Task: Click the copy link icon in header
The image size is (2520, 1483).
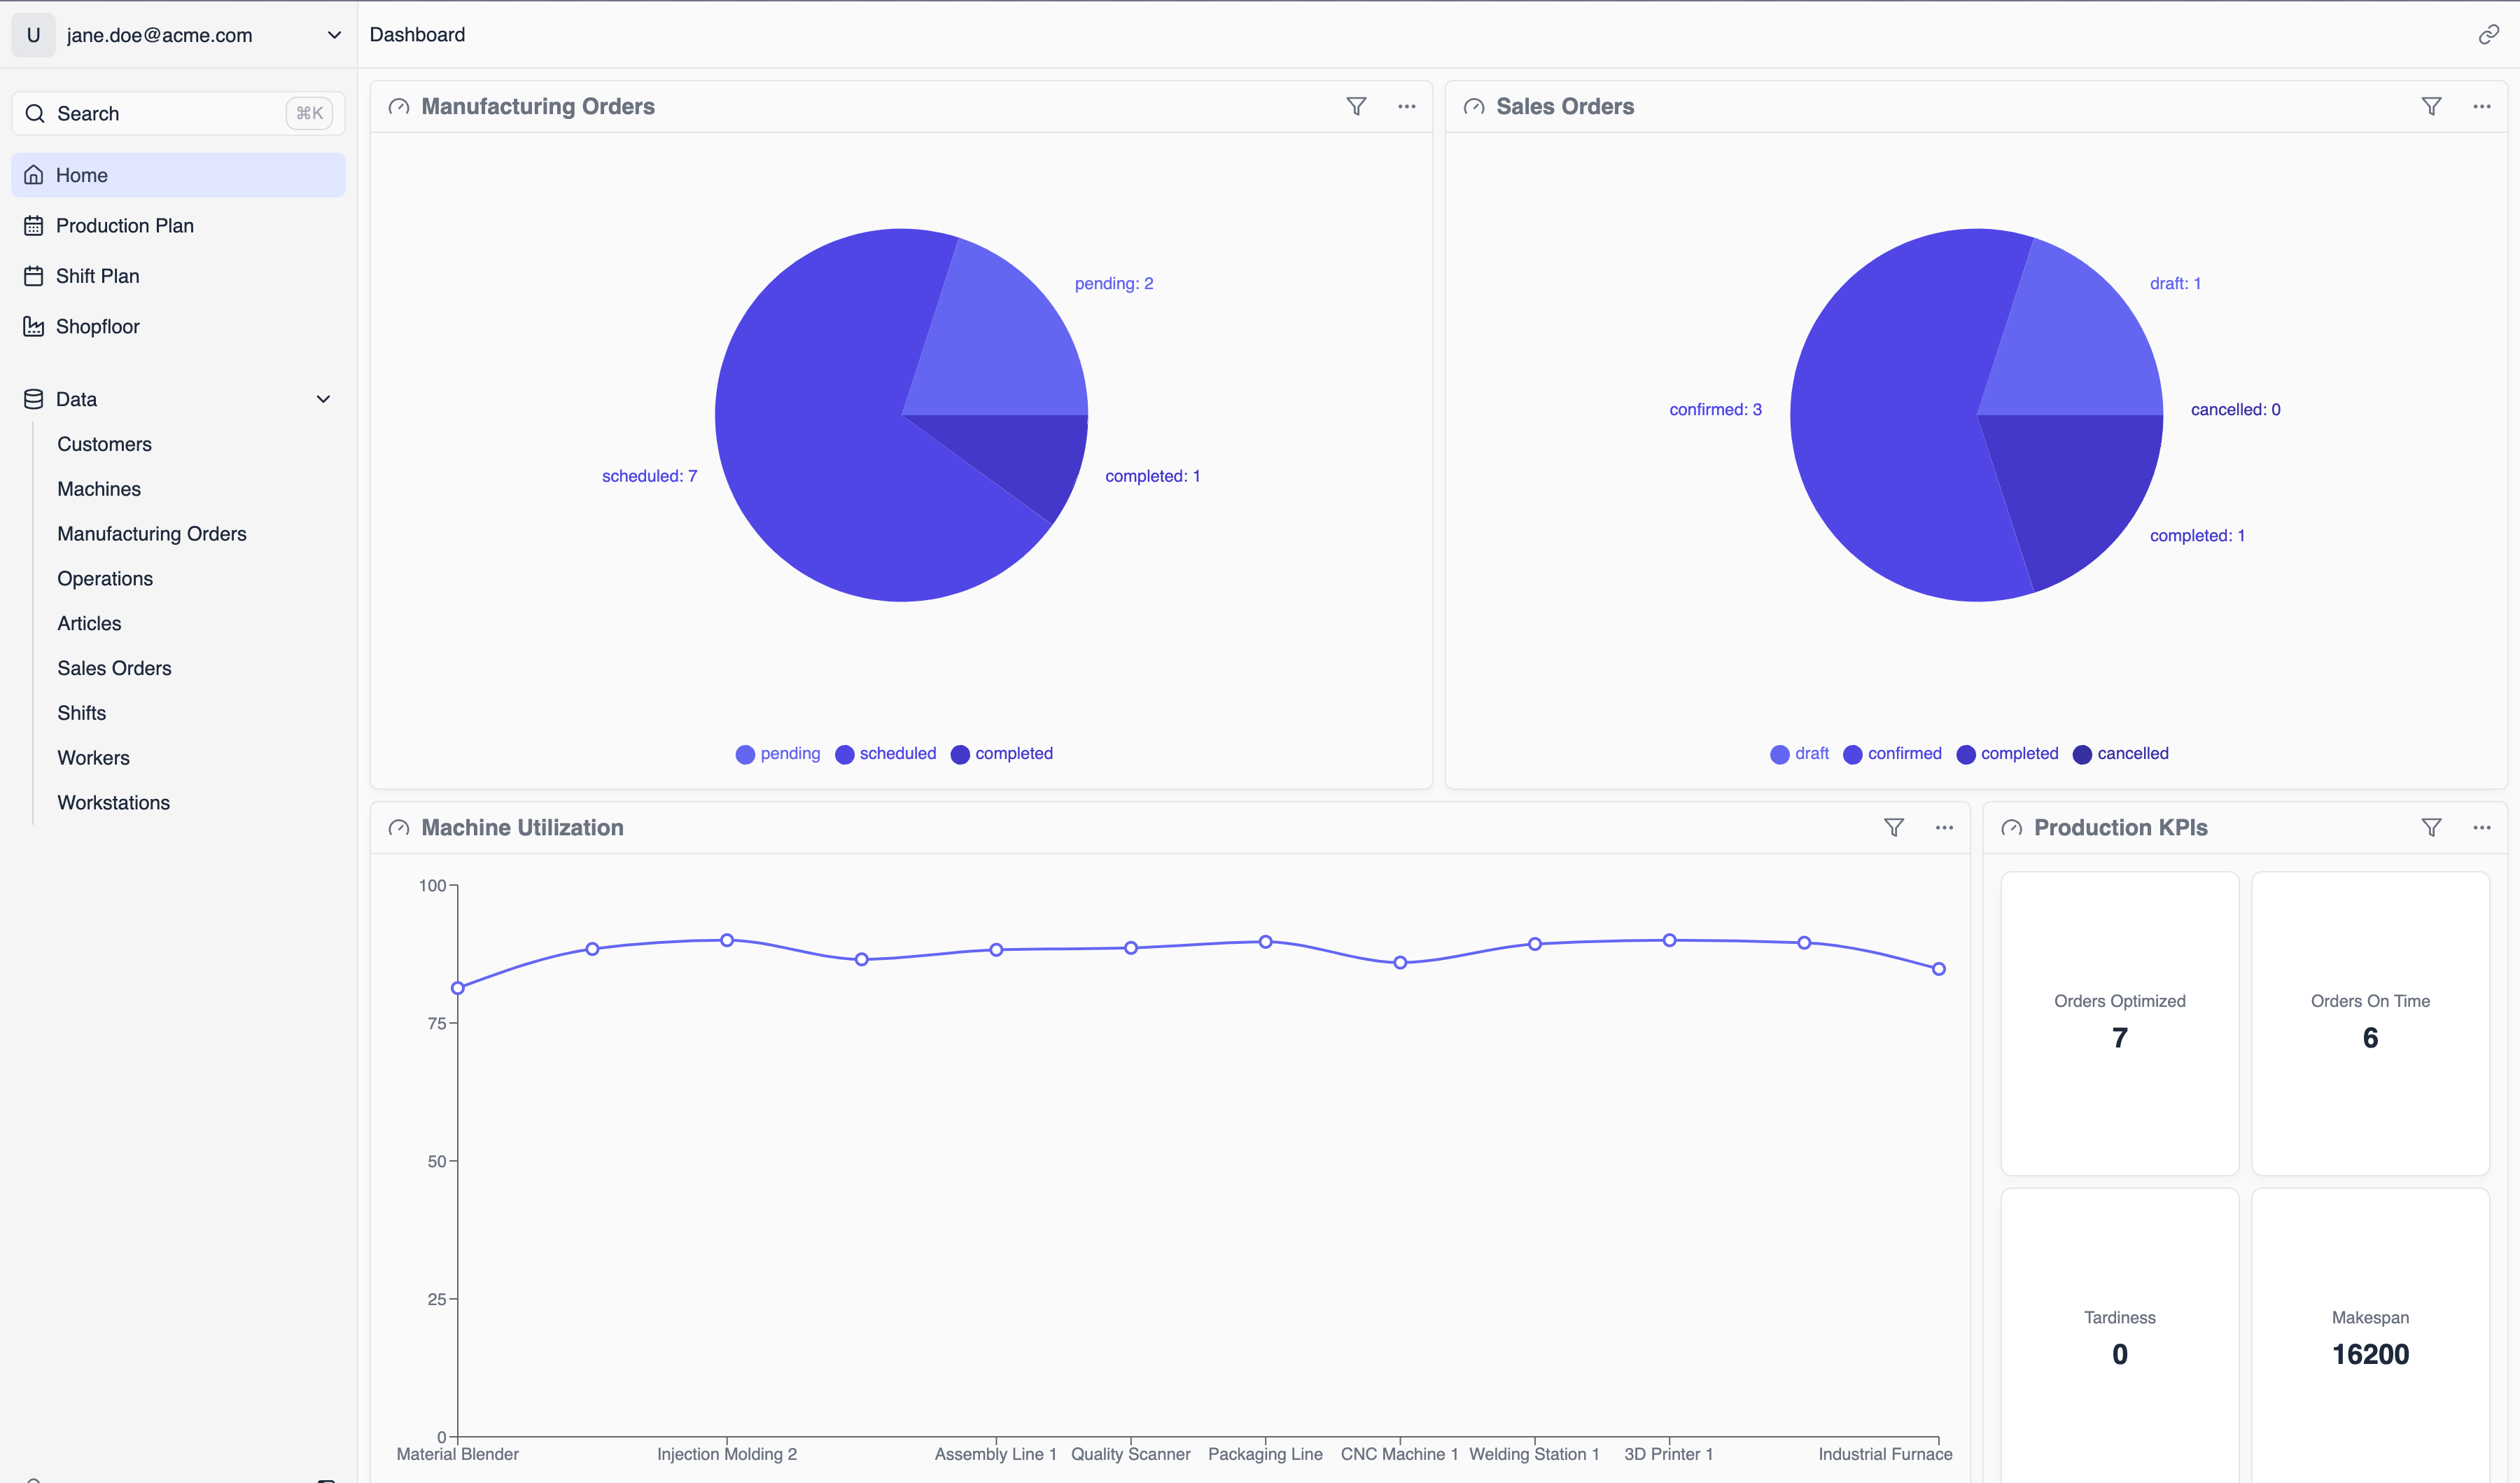Action: 2488,35
